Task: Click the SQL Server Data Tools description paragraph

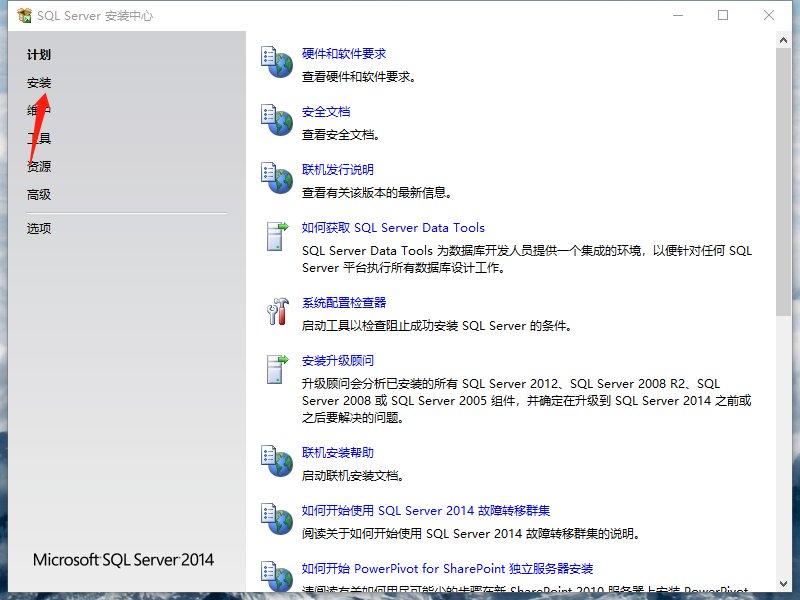Action: click(x=527, y=259)
